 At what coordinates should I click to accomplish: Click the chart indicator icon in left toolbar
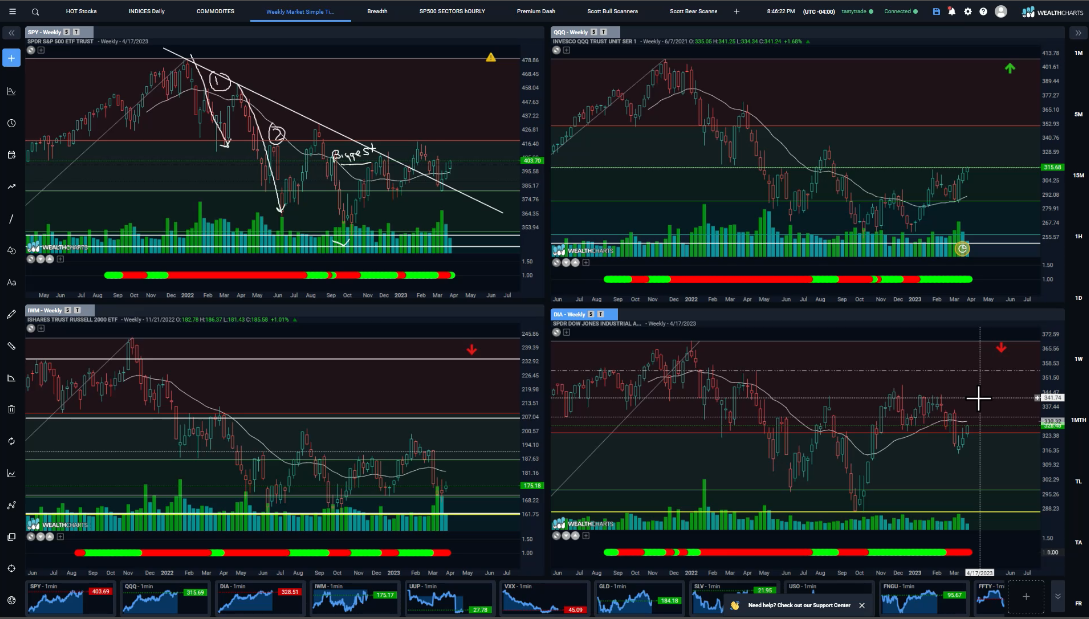[11, 473]
